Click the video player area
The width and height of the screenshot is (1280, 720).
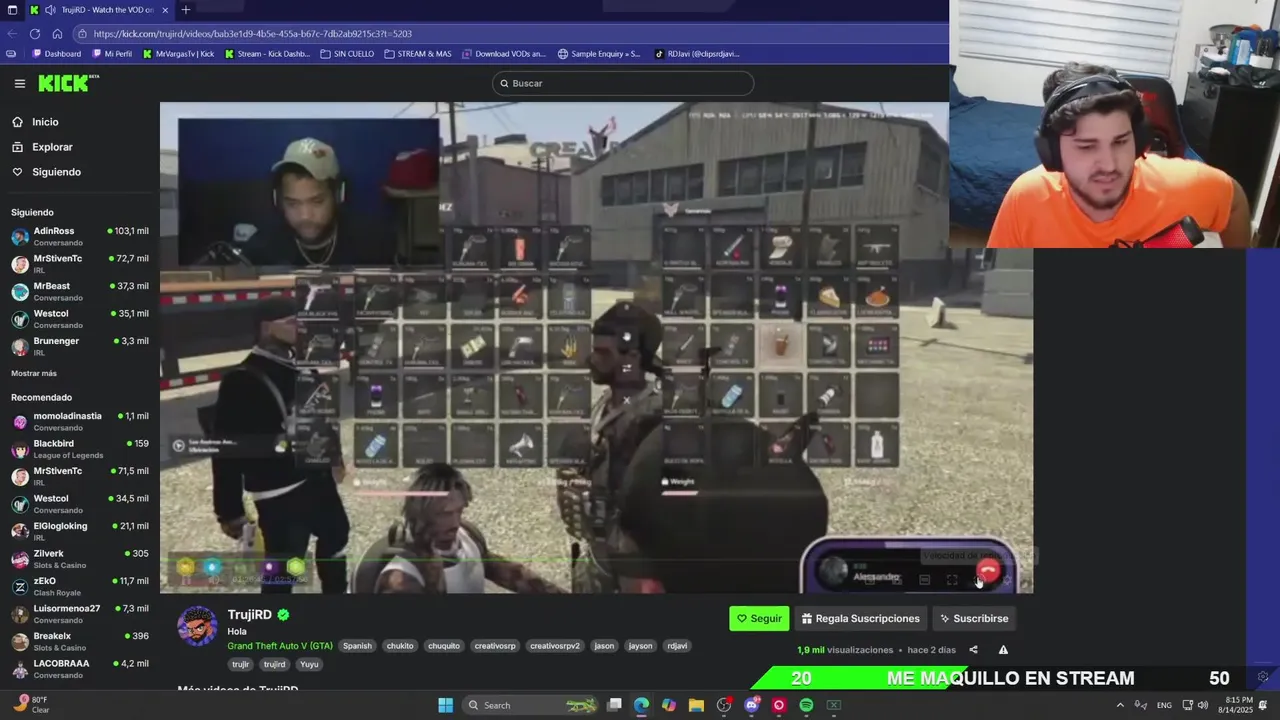[x=596, y=347]
